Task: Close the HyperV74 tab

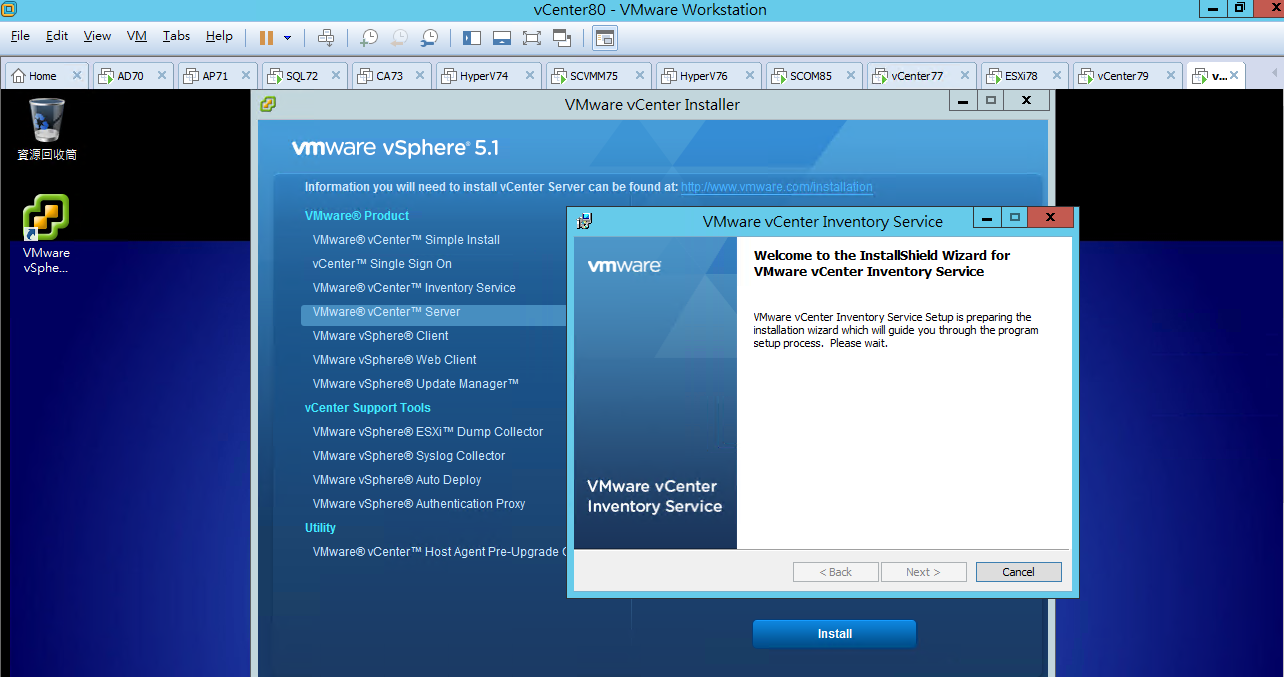Action: (x=531, y=76)
